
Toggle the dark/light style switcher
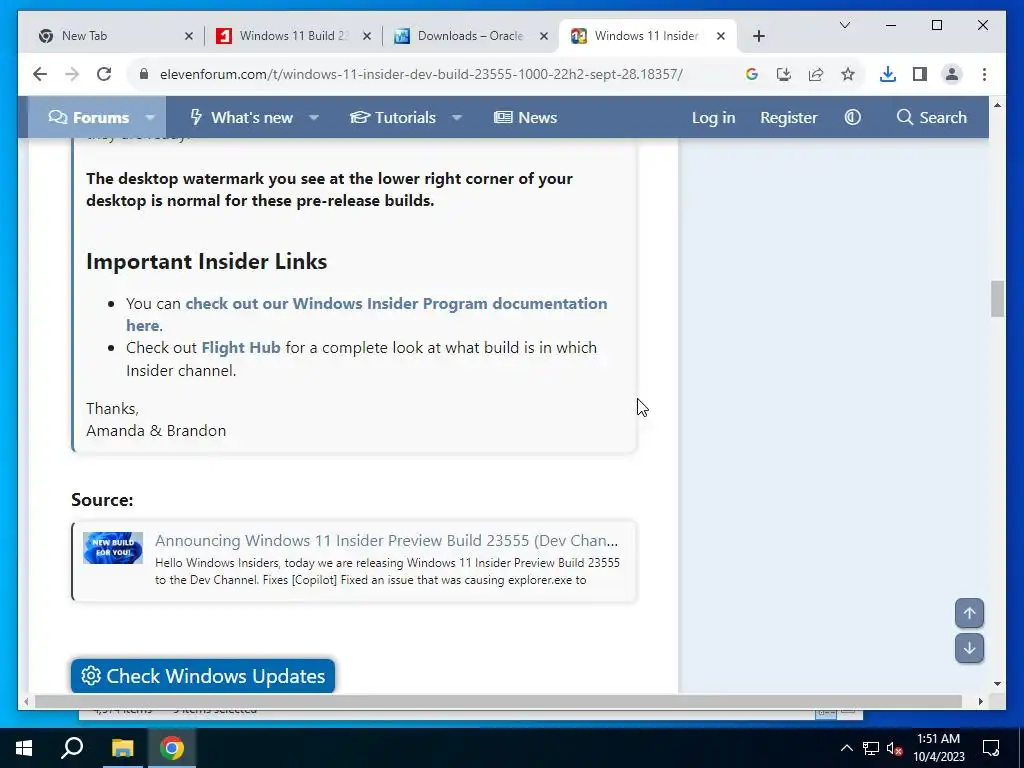(852, 118)
